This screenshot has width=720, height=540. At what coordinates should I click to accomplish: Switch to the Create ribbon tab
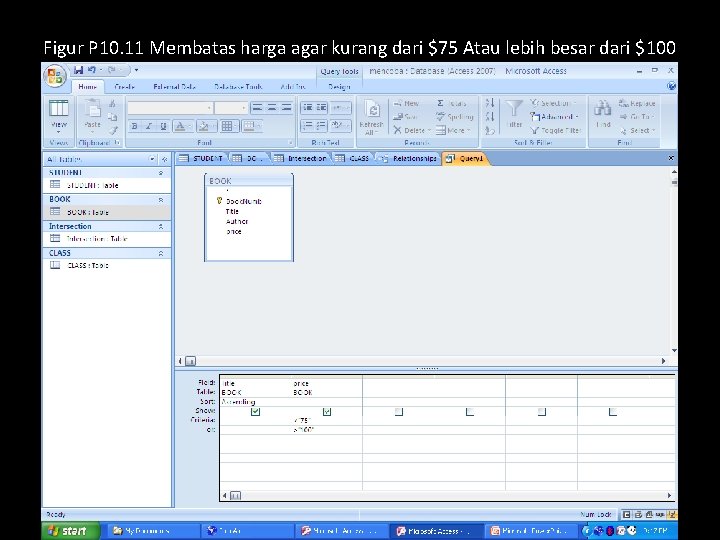point(124,86)
